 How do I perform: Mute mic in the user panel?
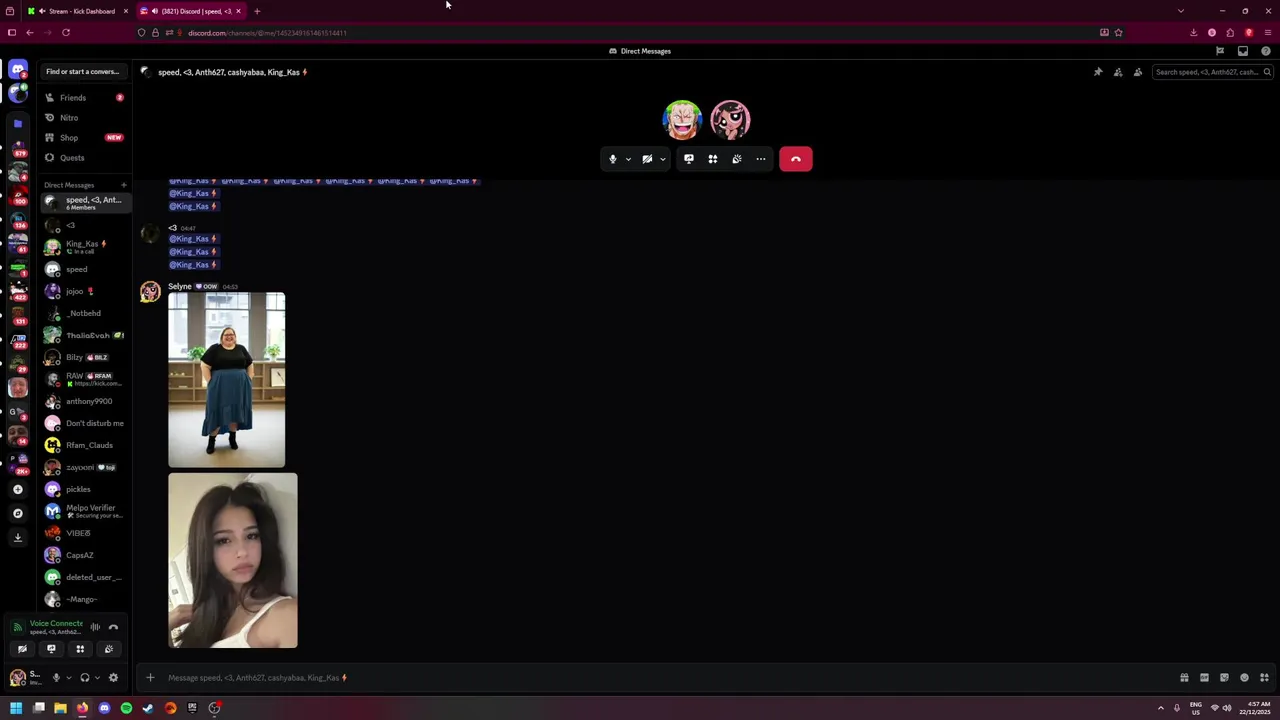pyautogui.click(x=56, y=678)
